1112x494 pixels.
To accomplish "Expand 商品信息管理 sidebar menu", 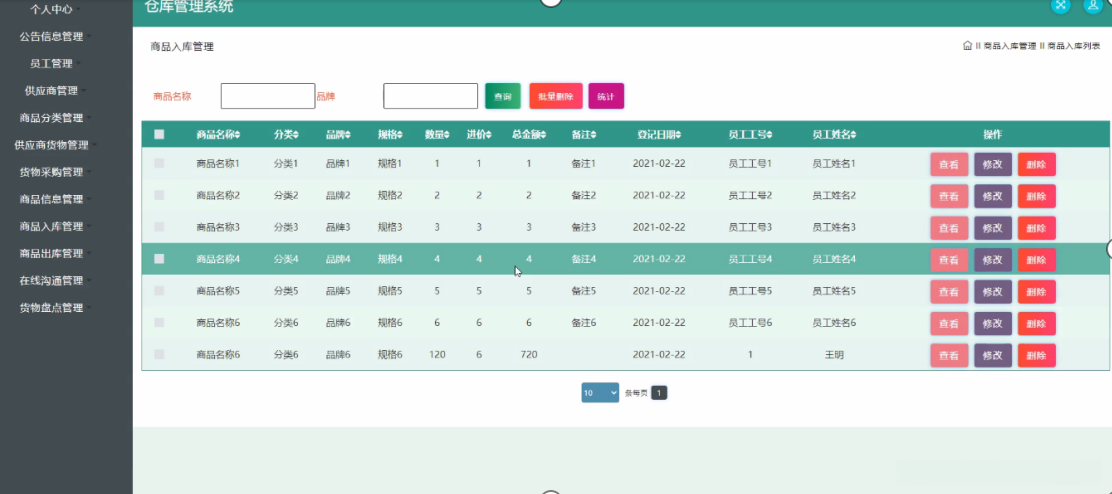I will (51, 199).
